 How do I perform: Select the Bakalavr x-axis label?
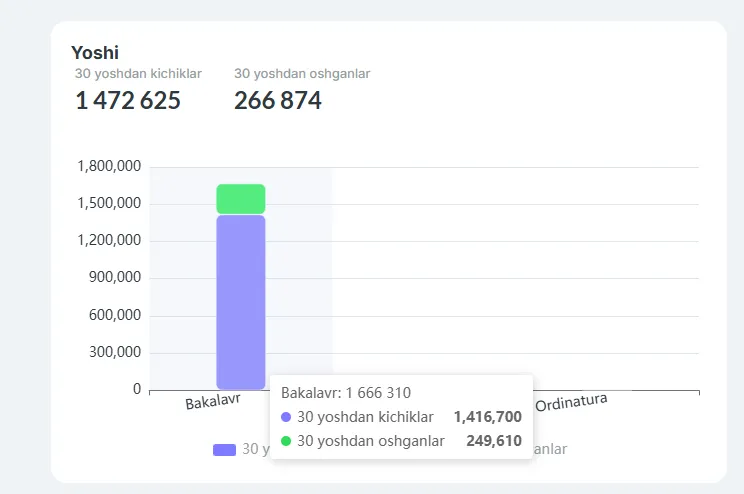tap(212, 401)
